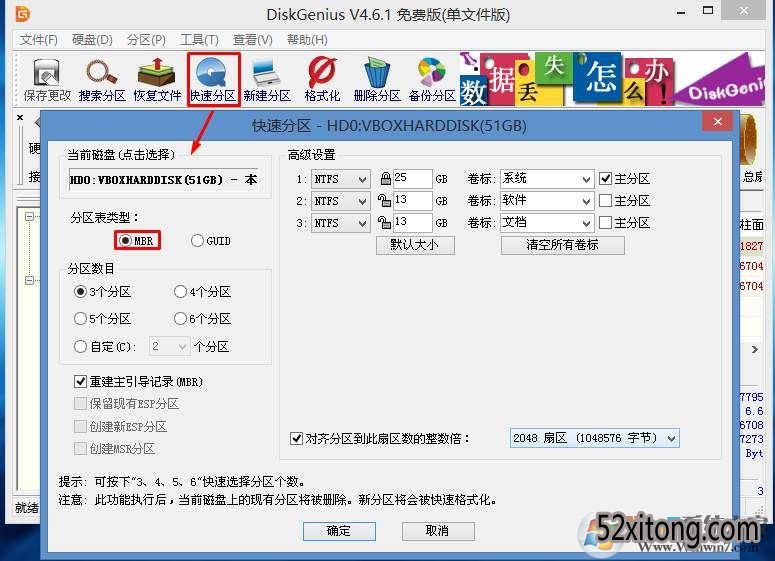This screenshot has width=775, height=561.
Task: Click the partition 3 size input field
Action: coord(413,223)
